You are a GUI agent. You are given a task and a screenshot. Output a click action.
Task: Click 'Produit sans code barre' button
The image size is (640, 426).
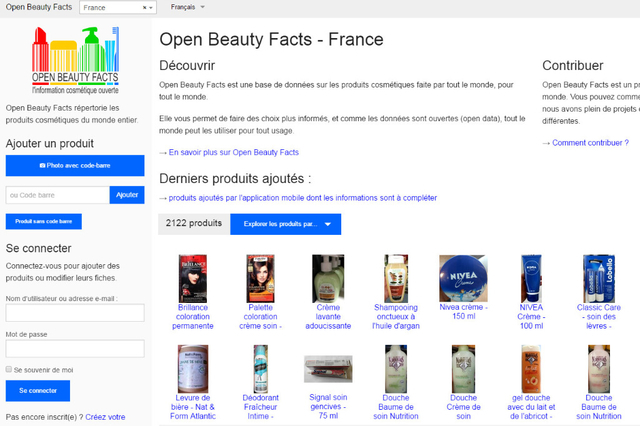pyautogui.click(x=44, y=221)
